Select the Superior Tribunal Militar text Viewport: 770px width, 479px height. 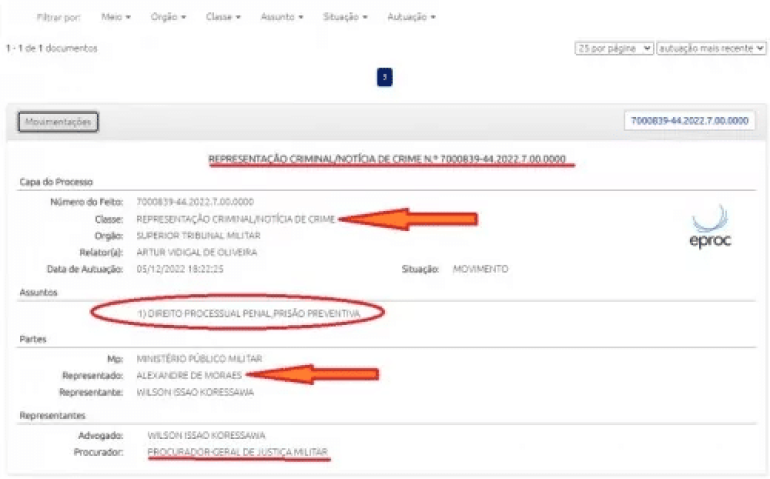[x=198, y=236]
